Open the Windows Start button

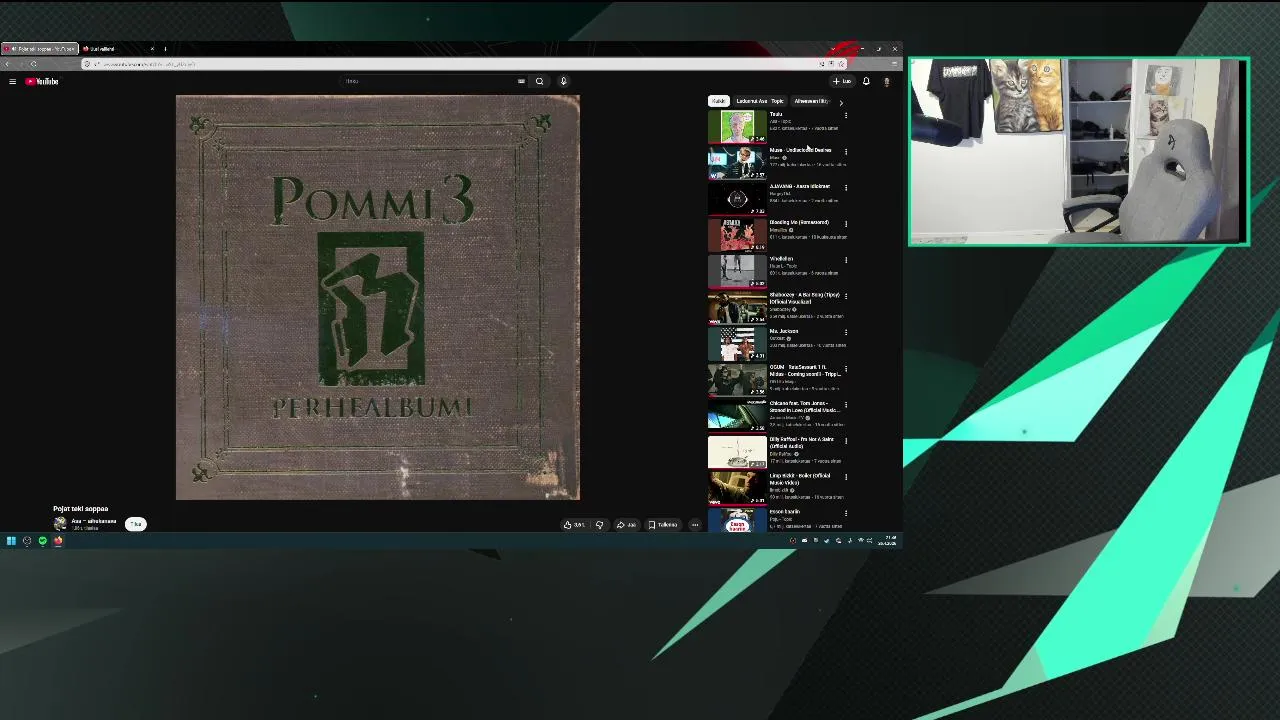click(11, 541)
